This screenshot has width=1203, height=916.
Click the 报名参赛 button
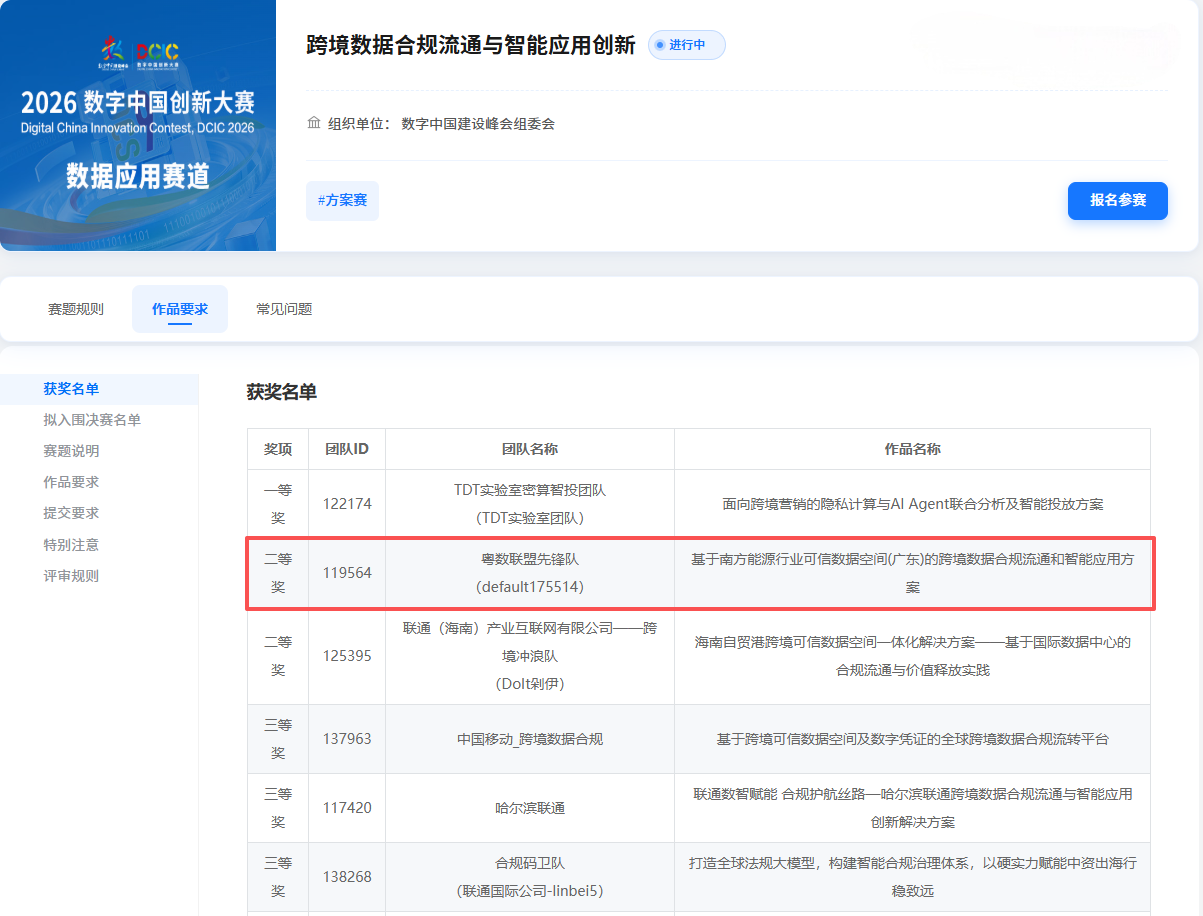pos(1118,200)
